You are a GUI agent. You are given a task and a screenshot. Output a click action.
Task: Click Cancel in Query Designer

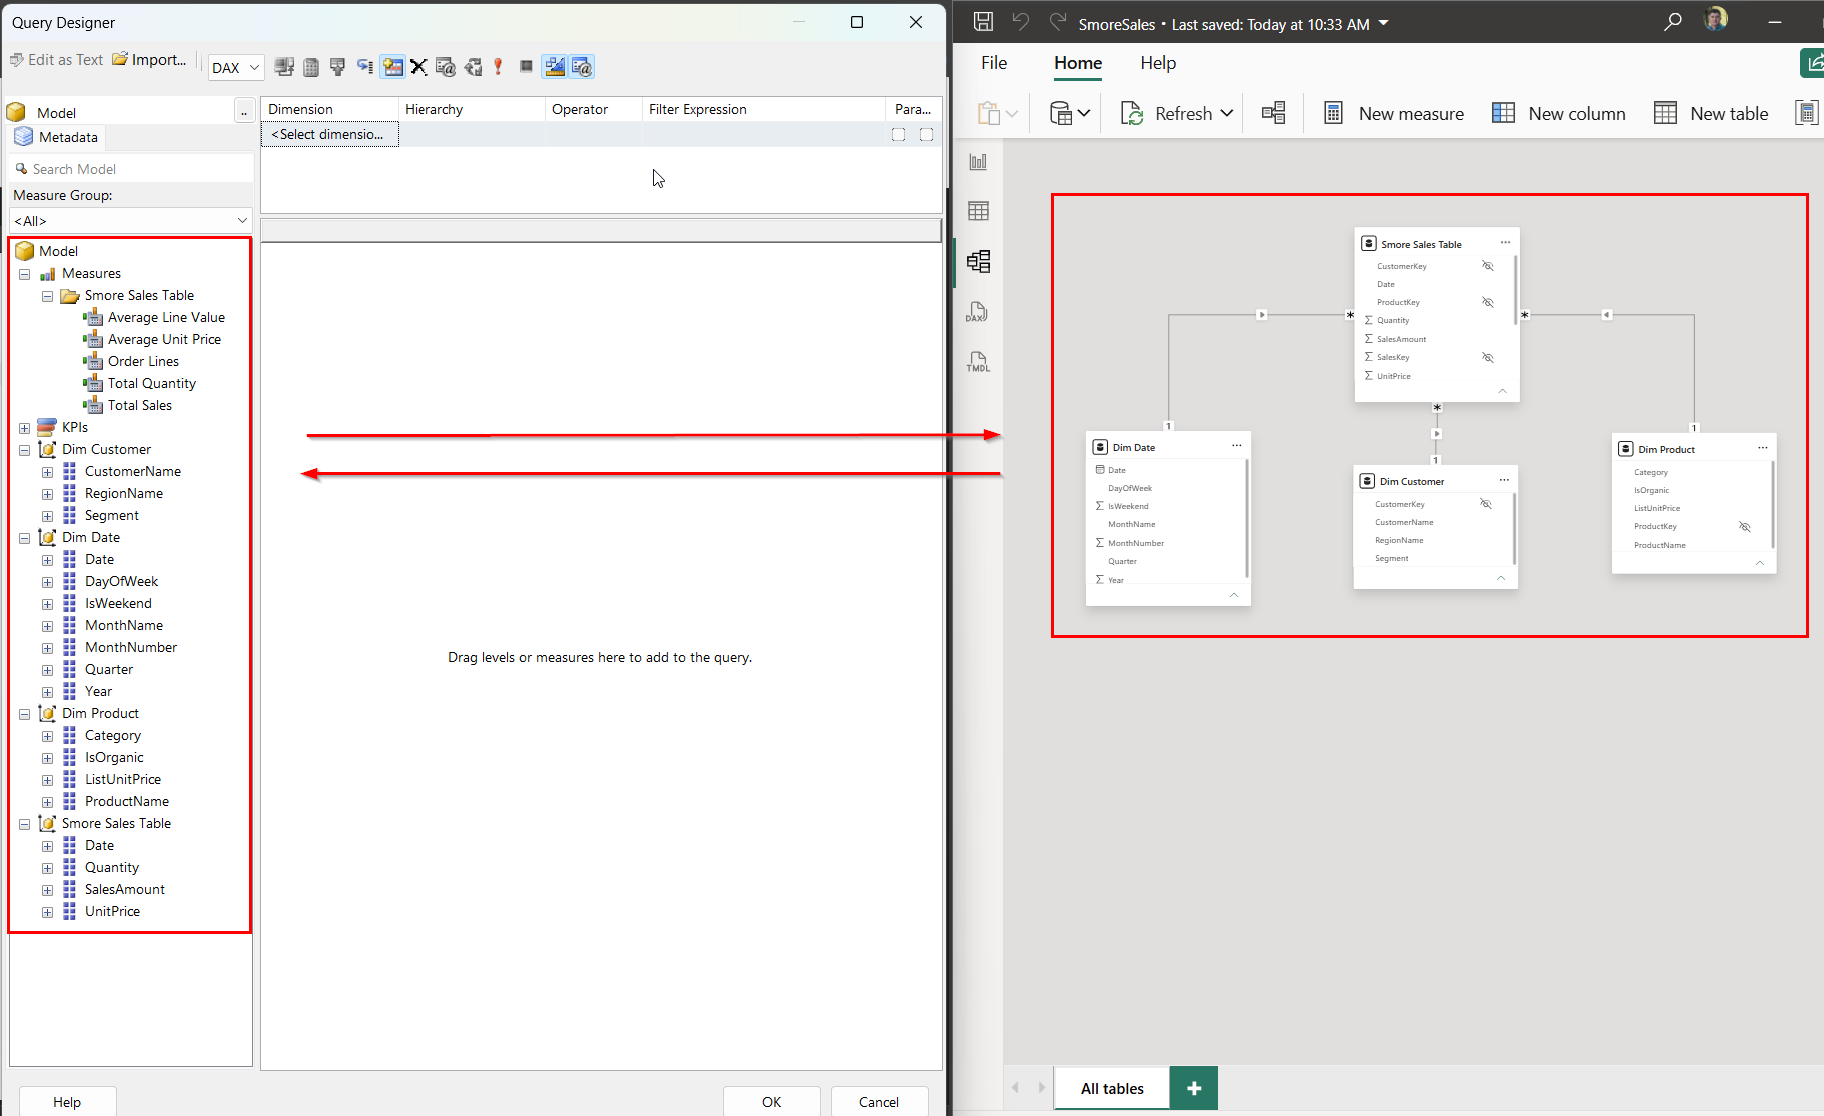pos(879,1101)
